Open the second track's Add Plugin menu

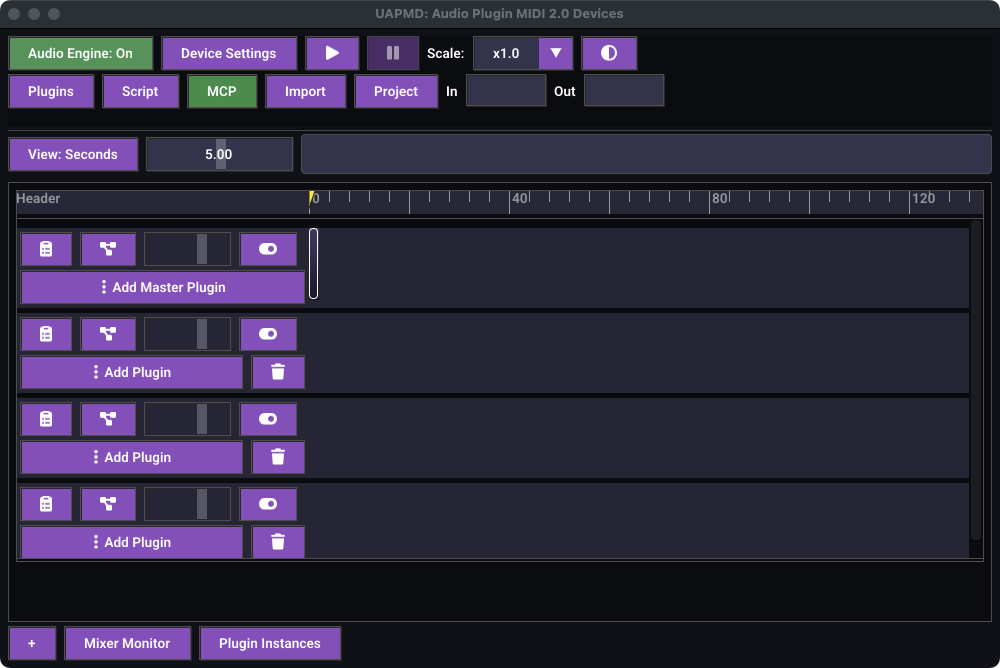(x=132, y=457)
